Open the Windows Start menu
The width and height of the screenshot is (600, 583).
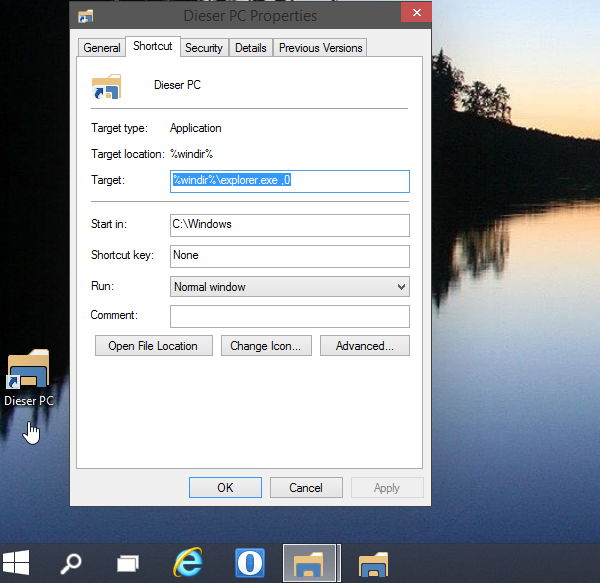pyautogui.click(x=15, y=562)
